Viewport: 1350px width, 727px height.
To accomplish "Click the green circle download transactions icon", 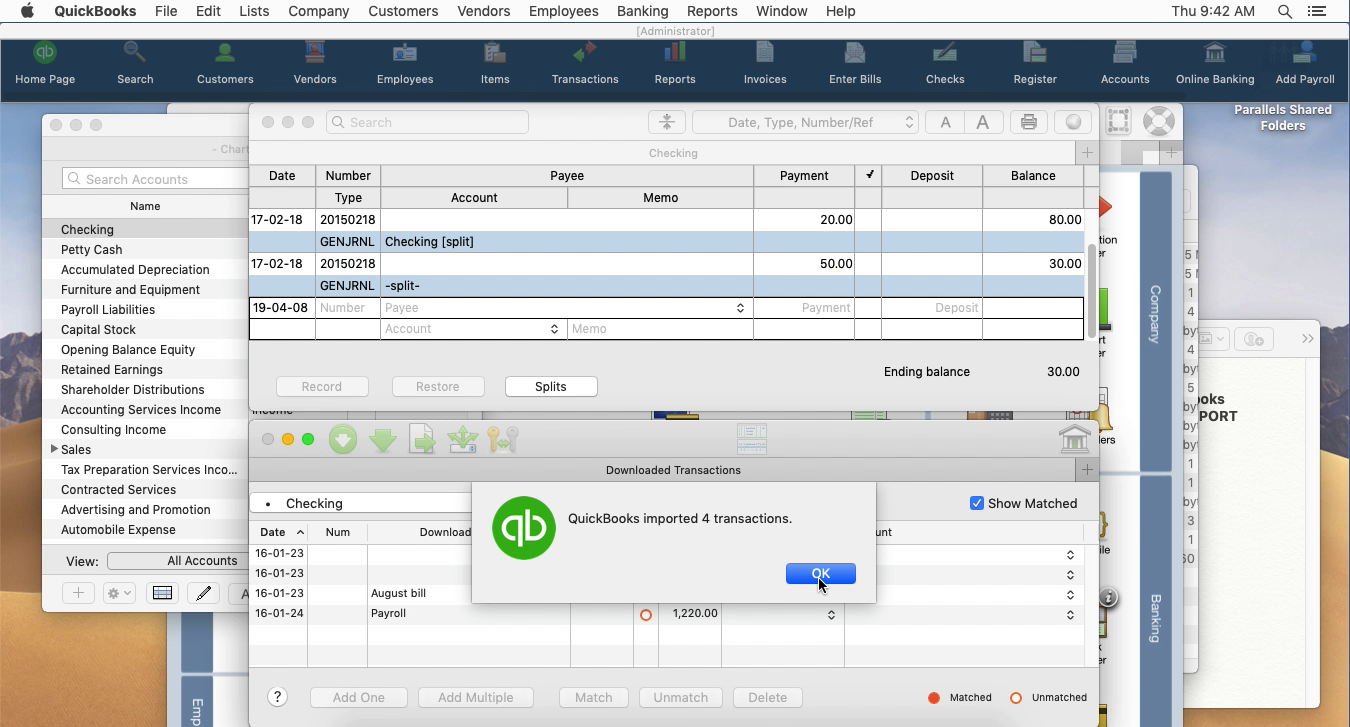I will tap(343, 439).
